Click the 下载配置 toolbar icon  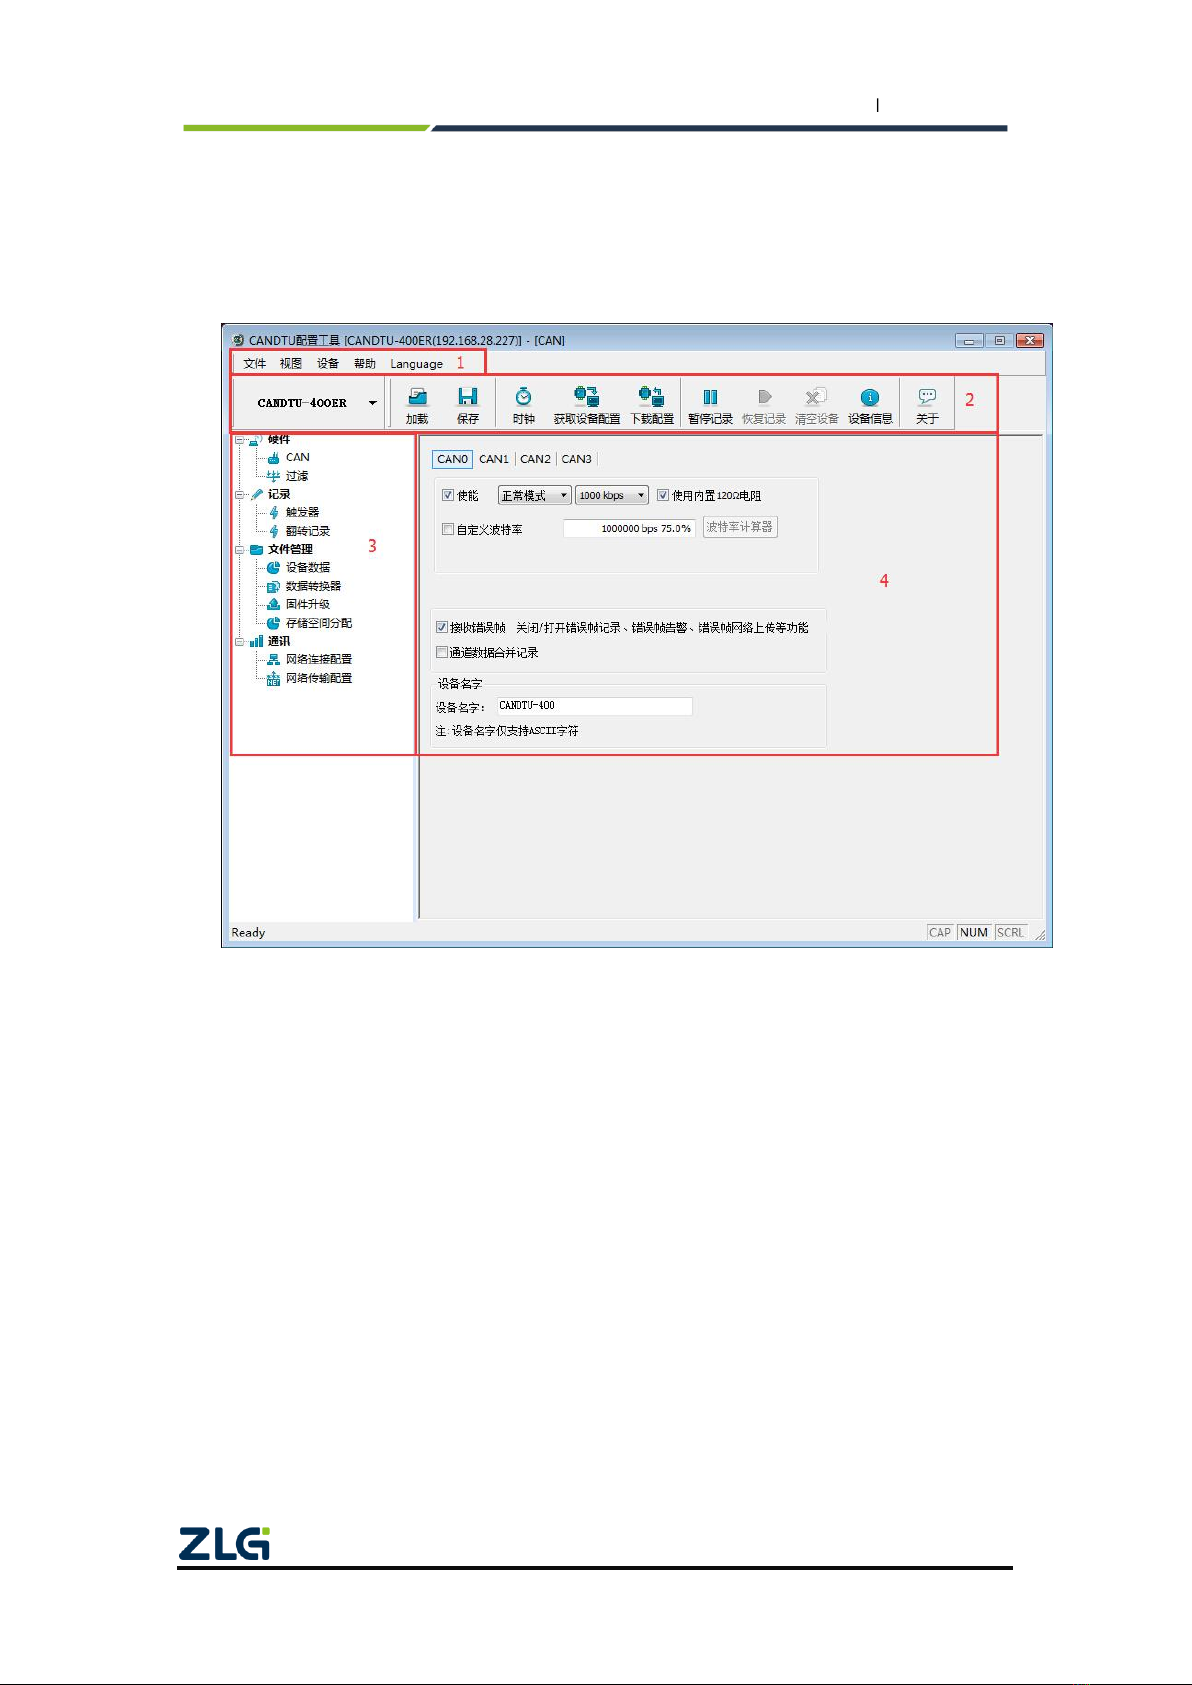[x=651, y=397]
